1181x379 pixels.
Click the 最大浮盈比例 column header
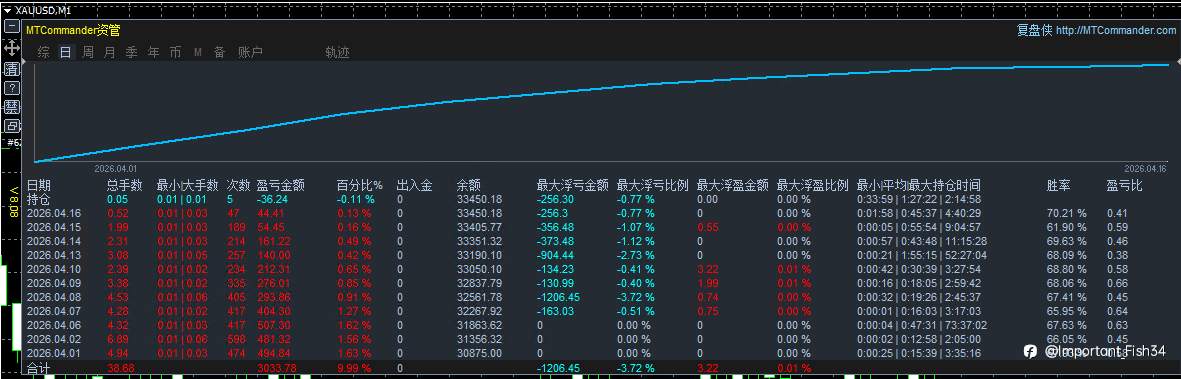tap(813, 185)
